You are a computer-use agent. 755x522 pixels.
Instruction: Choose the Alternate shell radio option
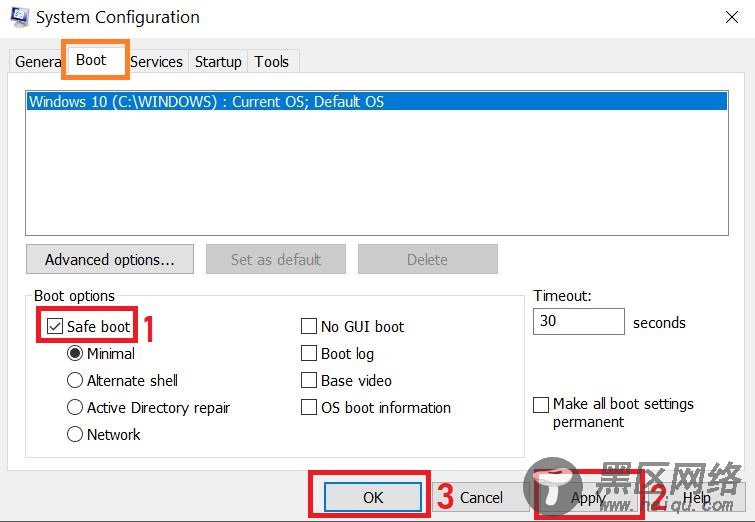[75, 380]
